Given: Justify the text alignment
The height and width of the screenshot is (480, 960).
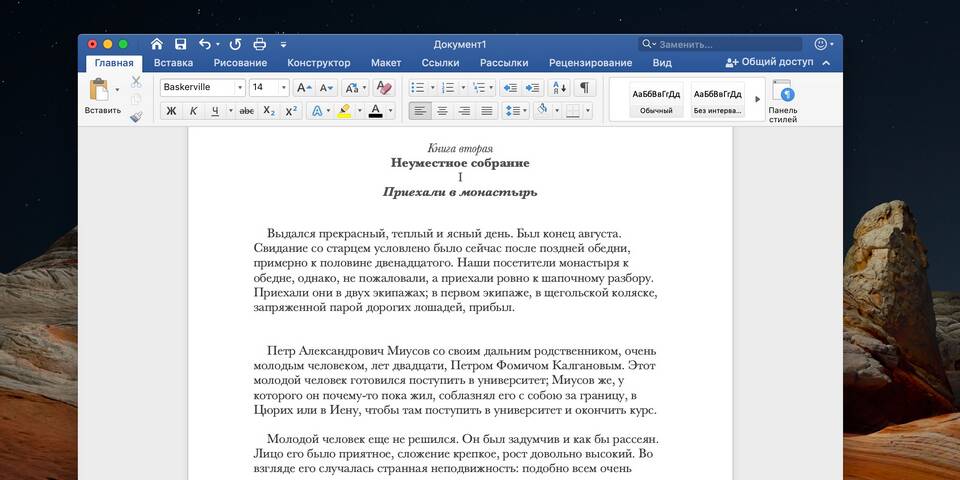Looking at the screenshot, I should click(487, 111).
